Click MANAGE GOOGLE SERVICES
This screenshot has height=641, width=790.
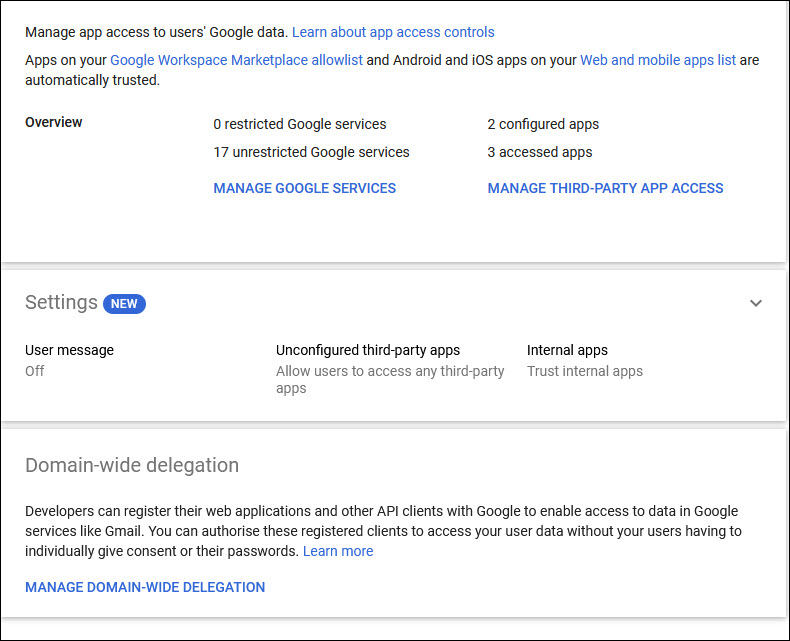[305, 188]
